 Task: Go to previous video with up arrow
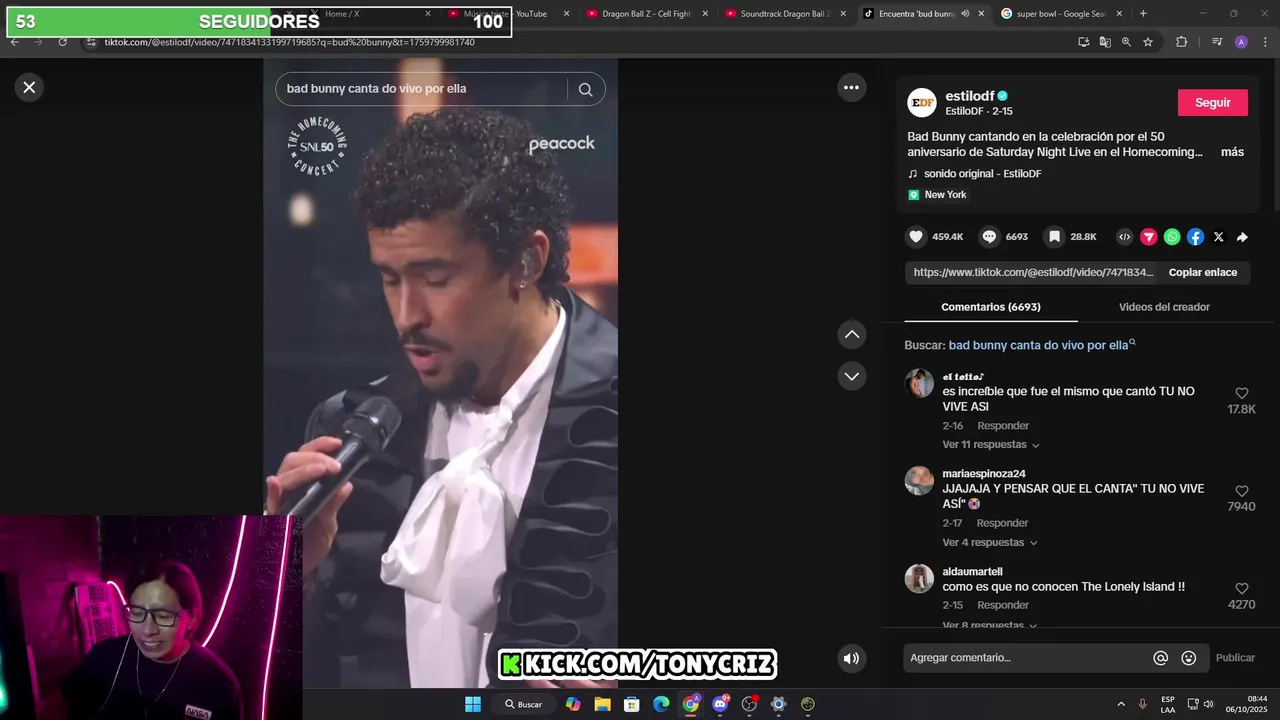tap(852, 334)
